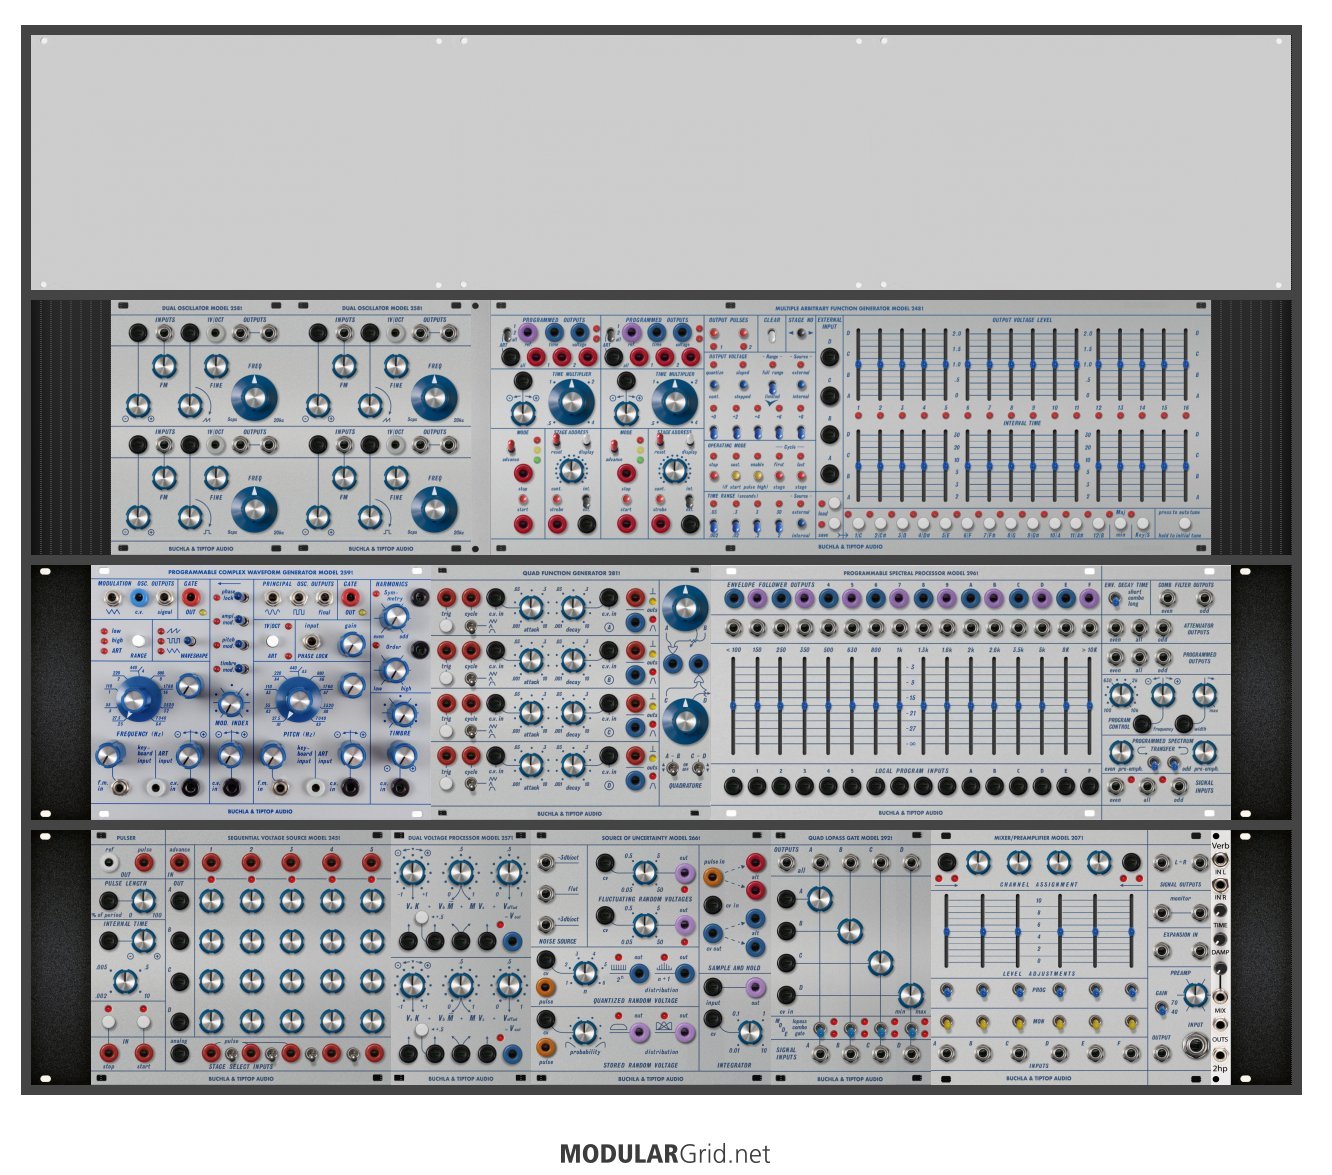Adjust channel D knob on Quad Lopass Gate
Image resolution: width=1332 pixels, height=1175 pixels.
(x=910, y=995)
